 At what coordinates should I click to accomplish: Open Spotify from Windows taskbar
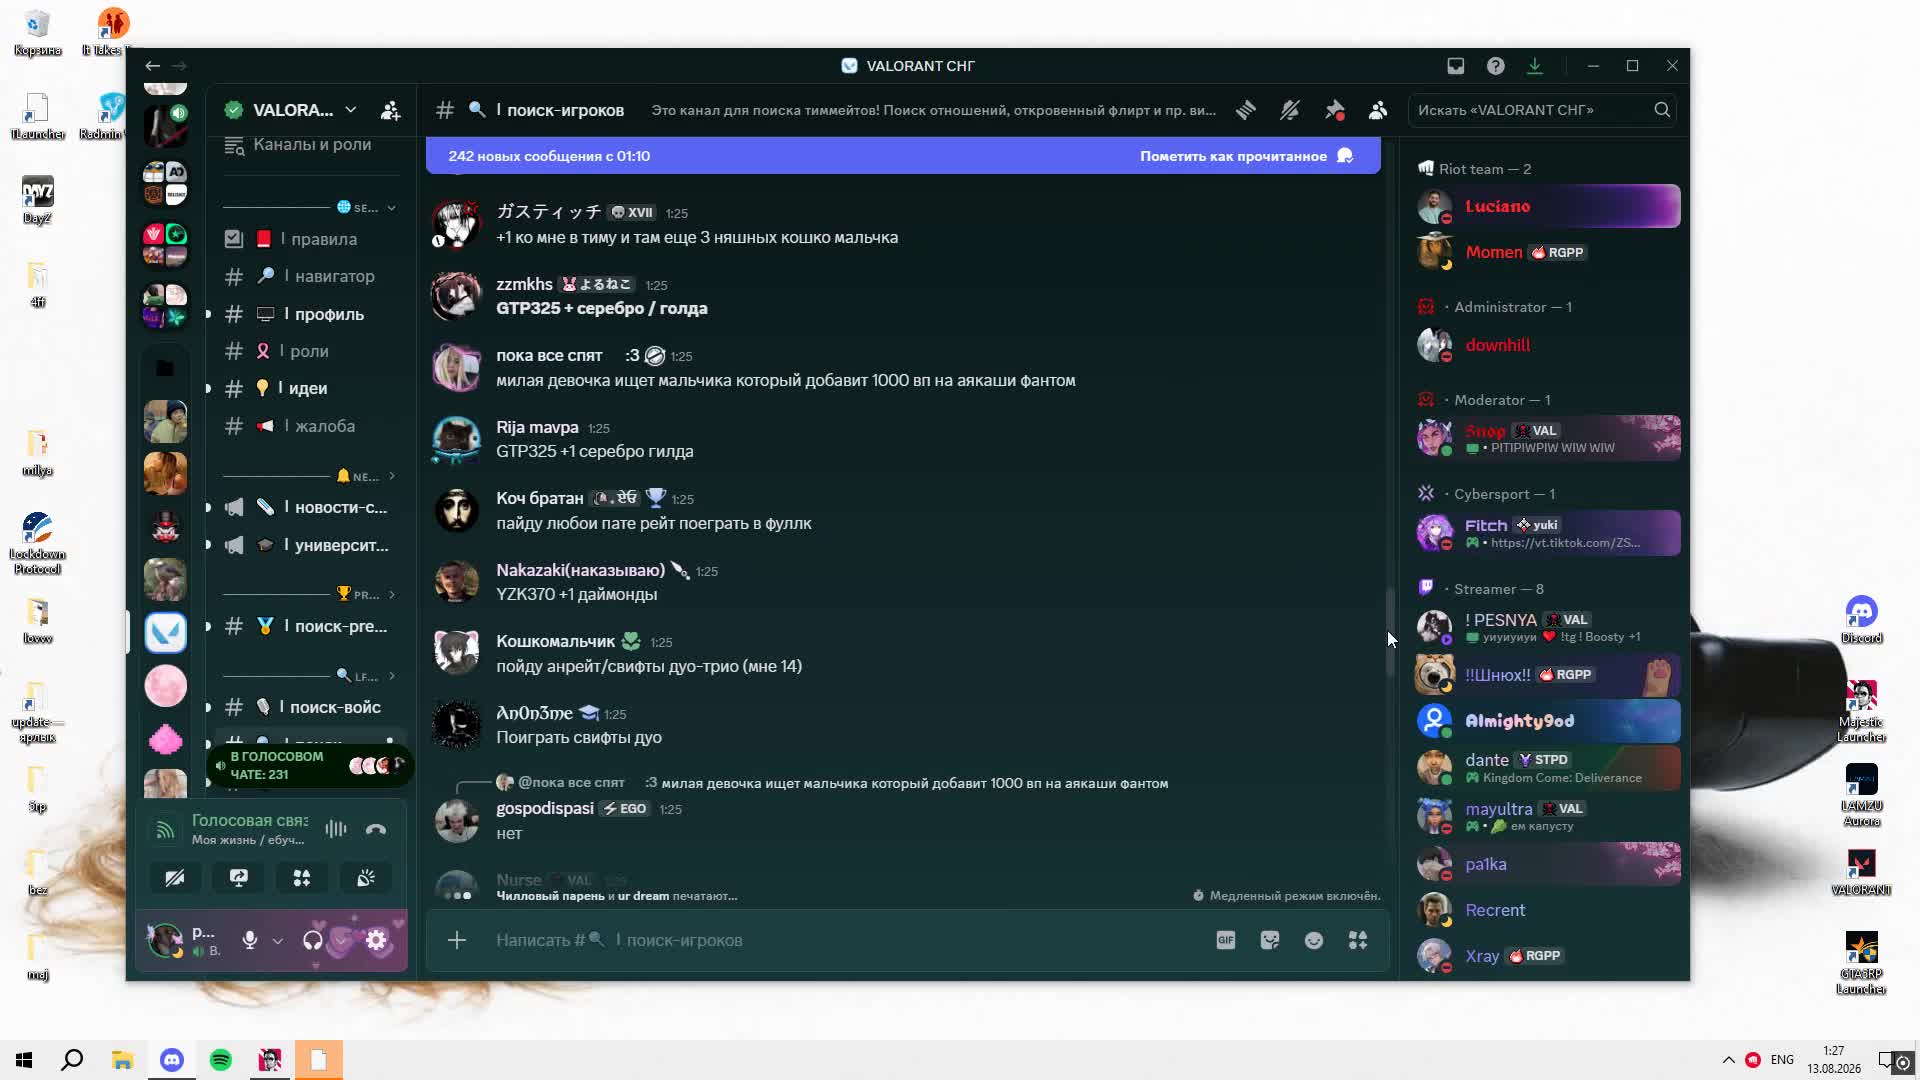coord(221,1060)
